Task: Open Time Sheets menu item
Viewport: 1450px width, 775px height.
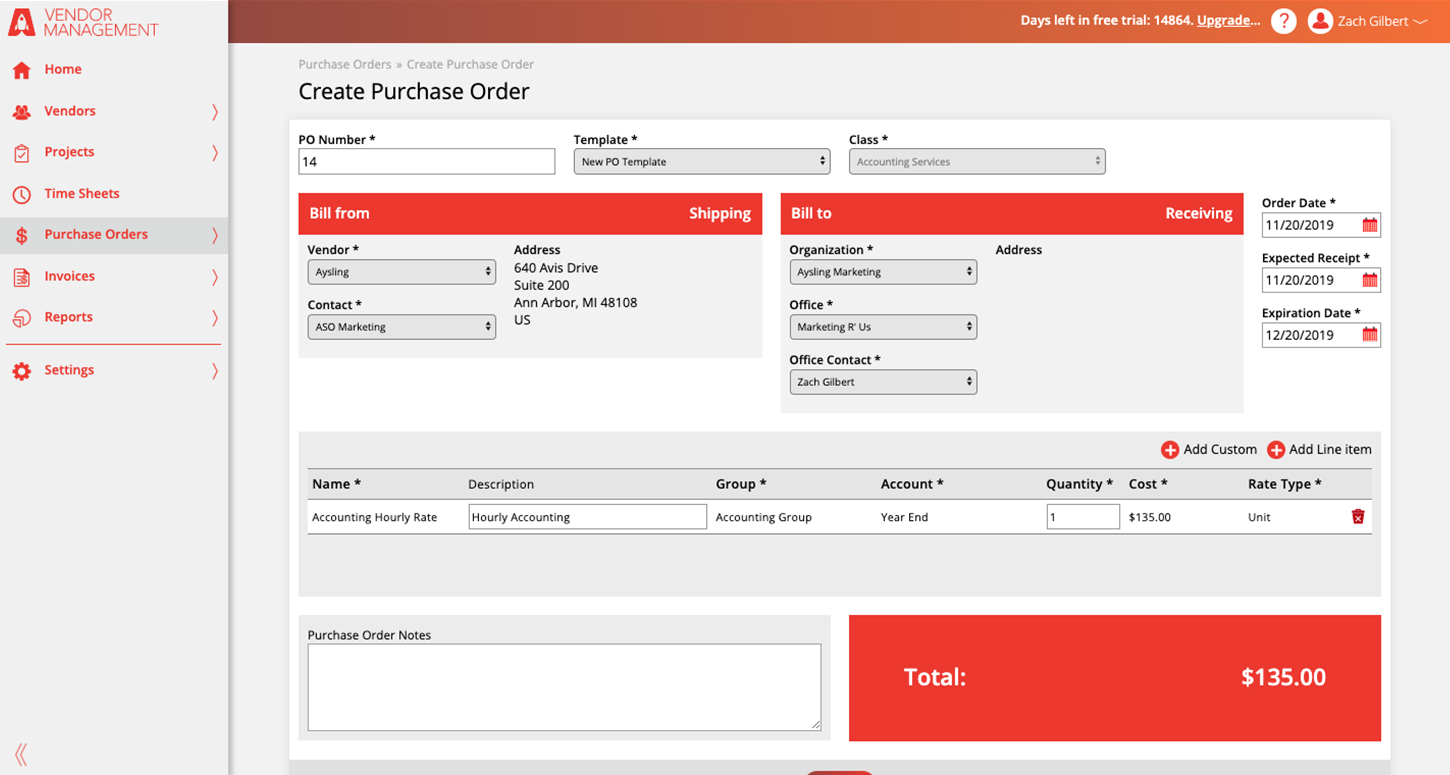Action: pyautogui.click(x=82, y=194)
